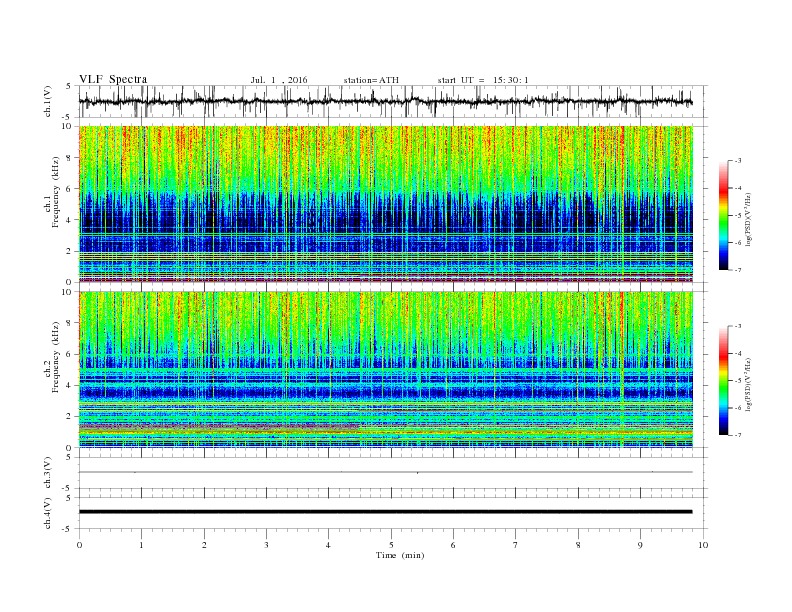Click the ch.2 "Frequency (kHz)" axis label

[x=56, y=357]
